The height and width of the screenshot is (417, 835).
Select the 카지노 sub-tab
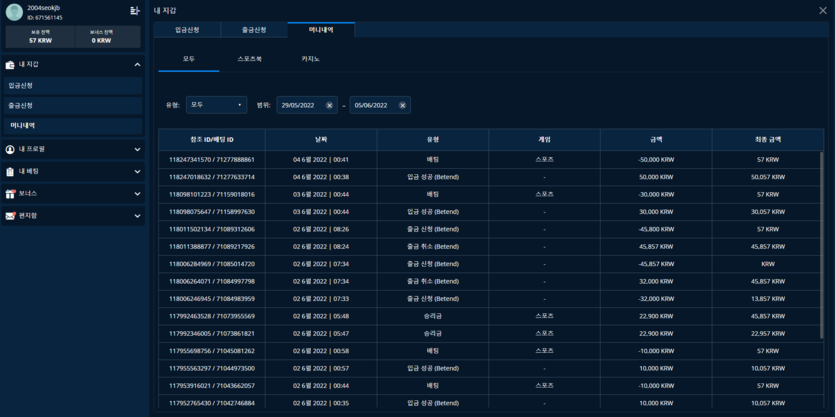pyautogui.click(x=310, y=59)
